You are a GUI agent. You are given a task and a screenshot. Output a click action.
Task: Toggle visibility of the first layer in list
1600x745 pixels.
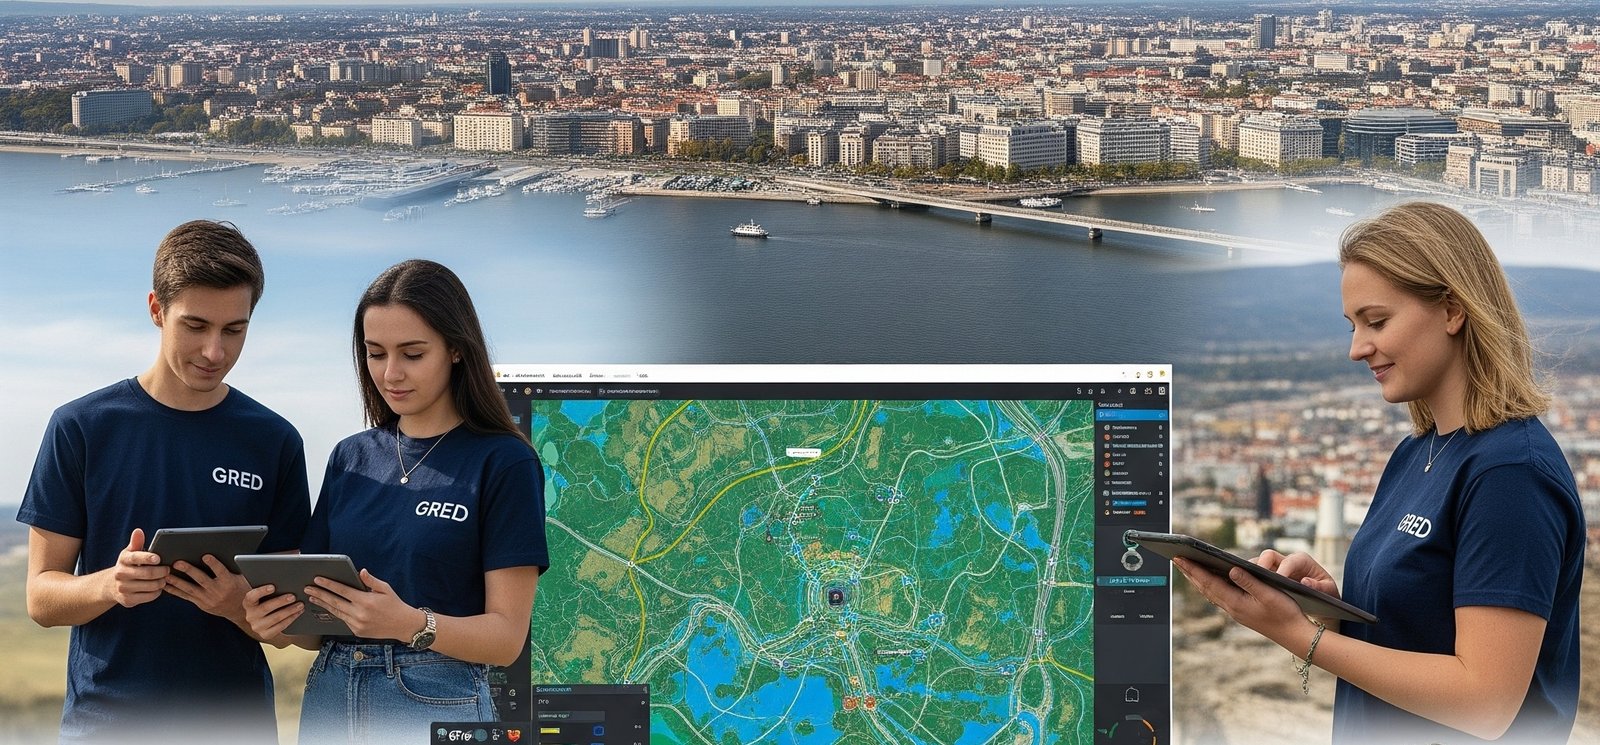coord(1159,428)
